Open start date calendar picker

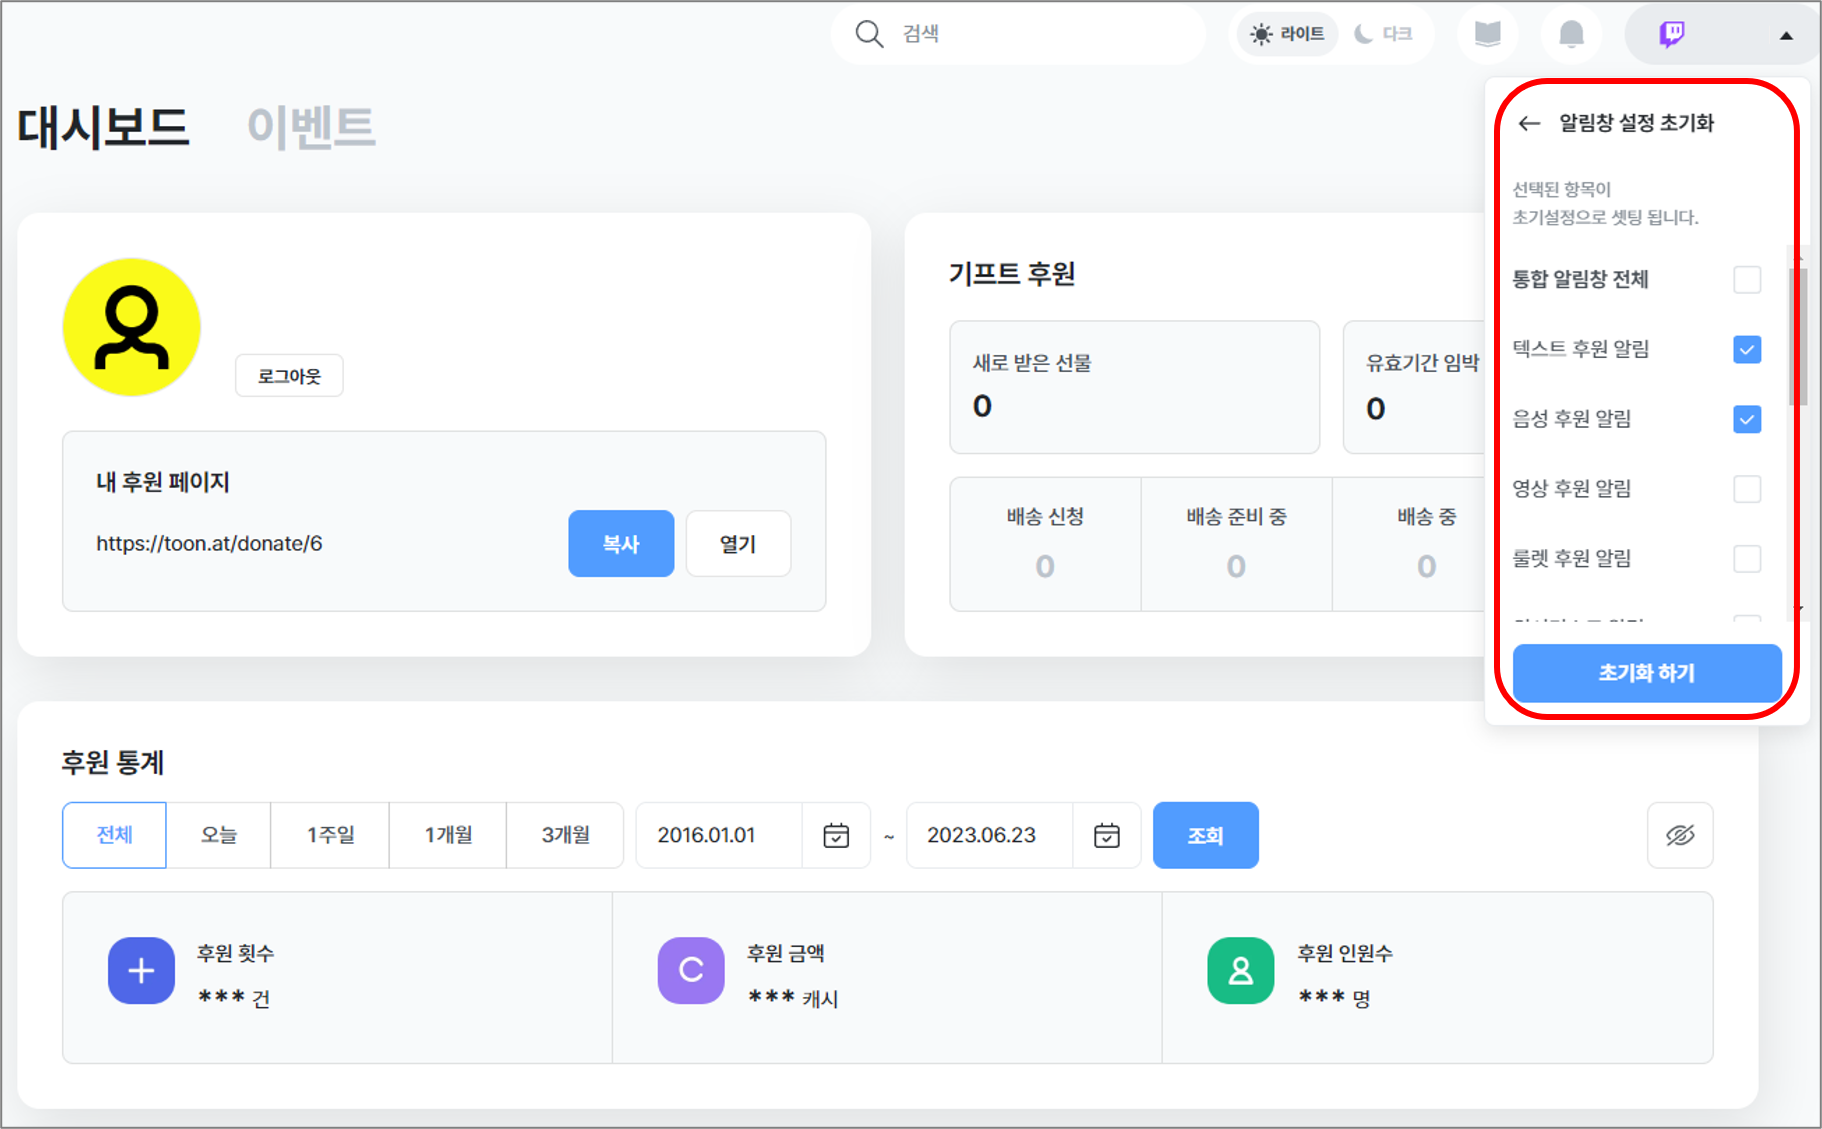tap(836, 835)
